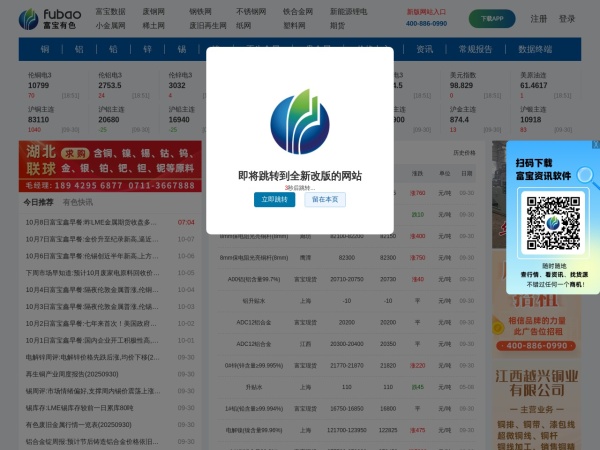
Task: Click the magnifier icon on the QR popup
Action: 586,177
